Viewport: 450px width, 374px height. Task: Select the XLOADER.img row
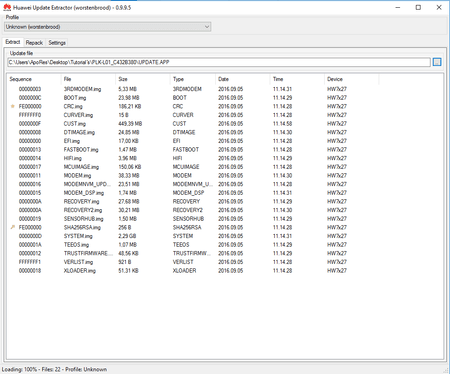(225, 271)
